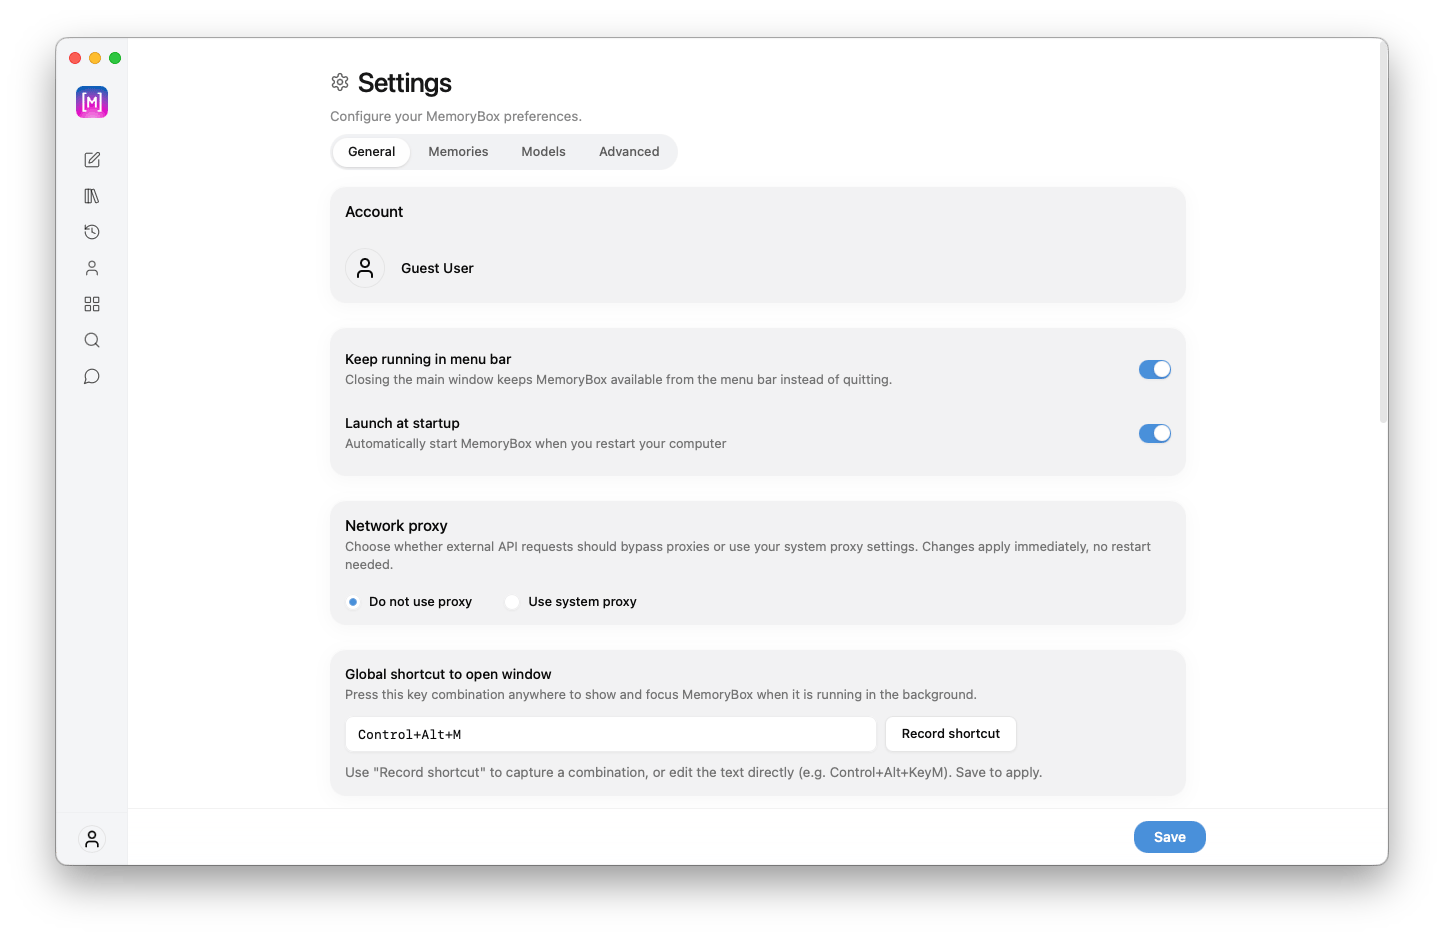This screenshot has height=939, width=1444.
Task: Switch to the Advanced tab
Action: [629, 152]
